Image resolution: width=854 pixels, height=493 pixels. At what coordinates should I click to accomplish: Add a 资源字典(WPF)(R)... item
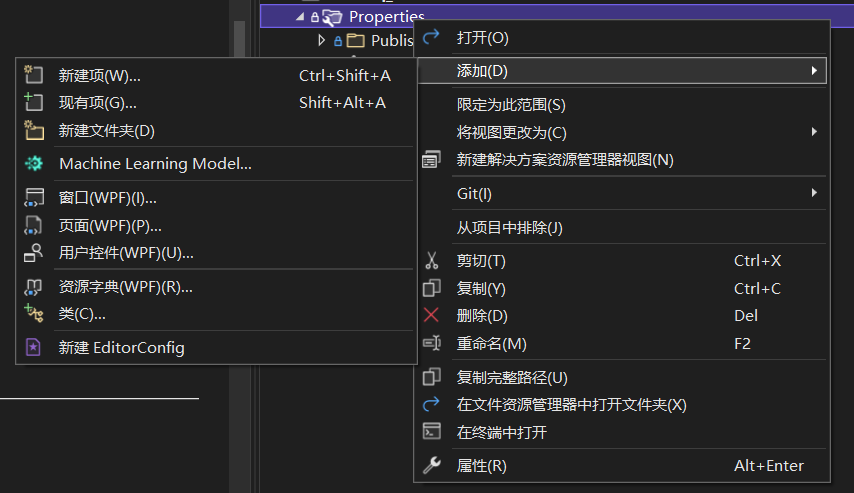pos(216,287)
